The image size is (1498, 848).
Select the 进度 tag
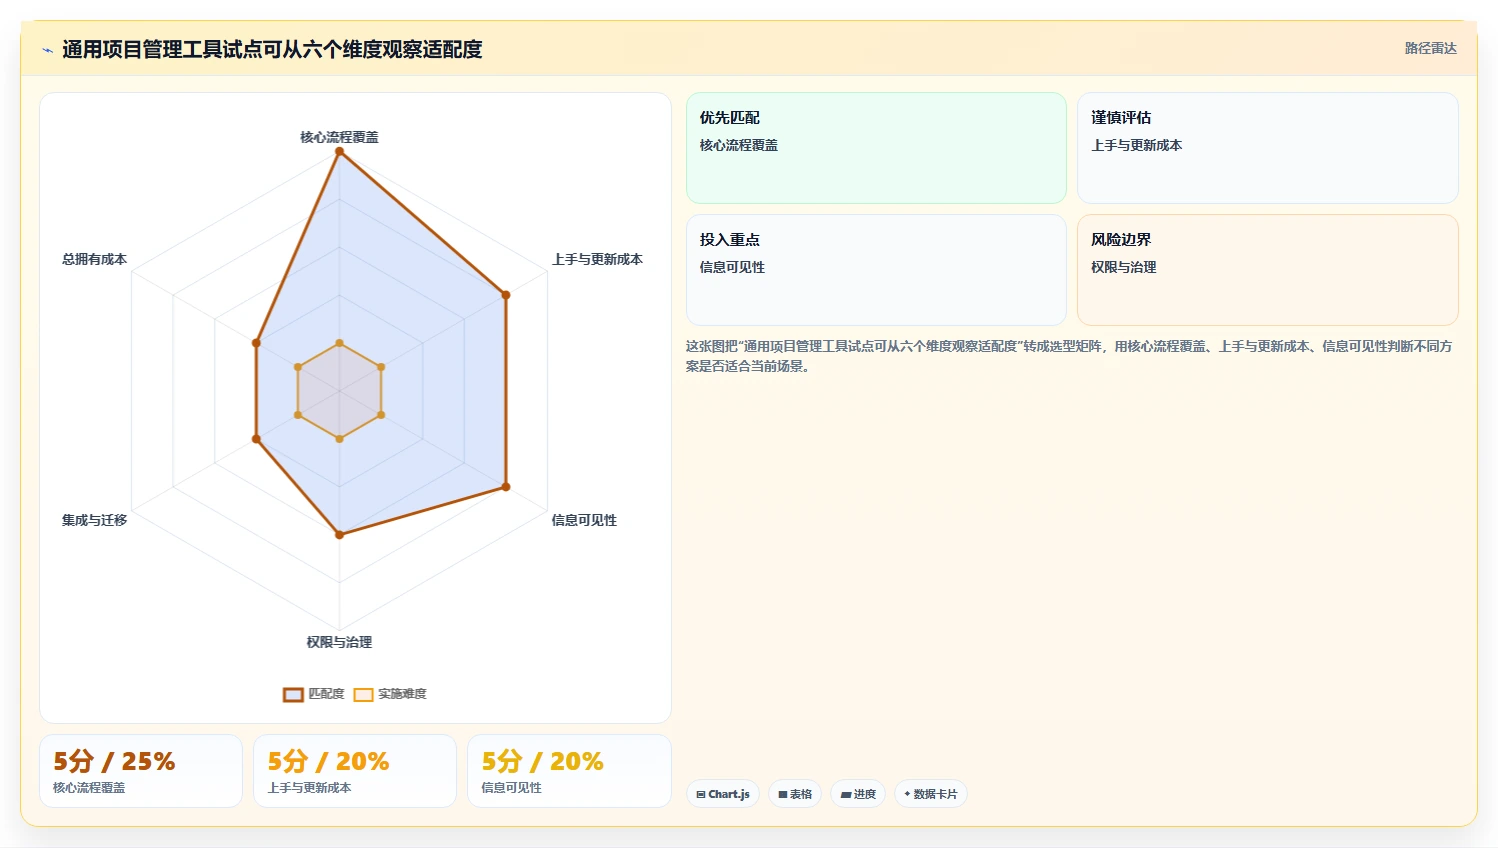[858, 794]
